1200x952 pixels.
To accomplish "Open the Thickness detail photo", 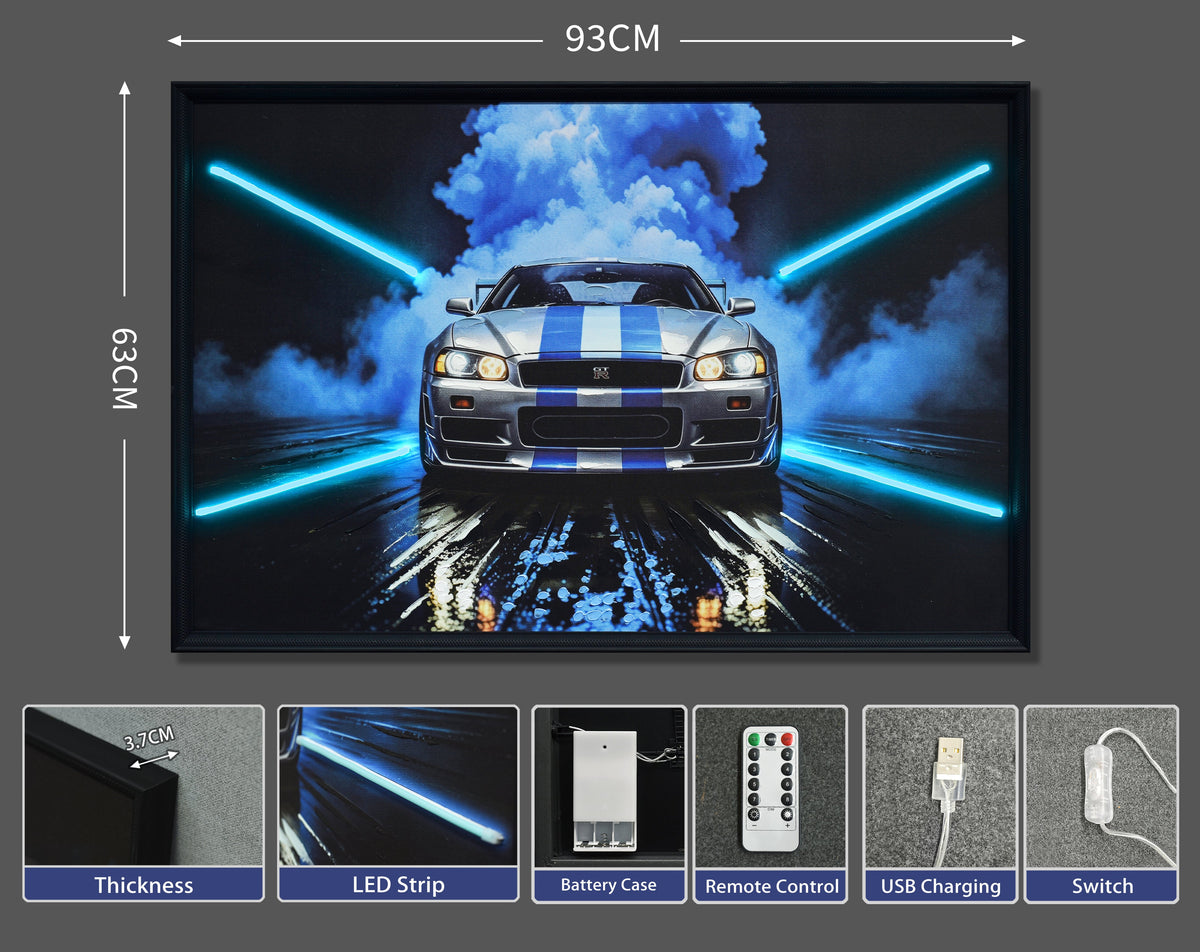I will 144,786.
